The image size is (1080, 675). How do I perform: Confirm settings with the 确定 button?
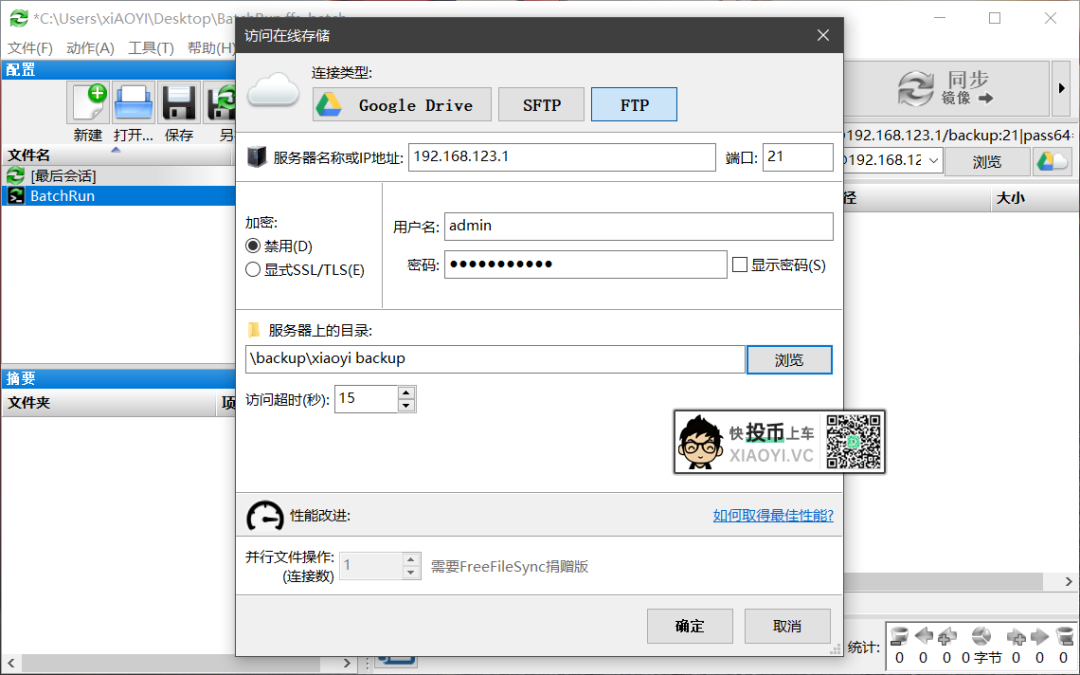tap(690, 626)
